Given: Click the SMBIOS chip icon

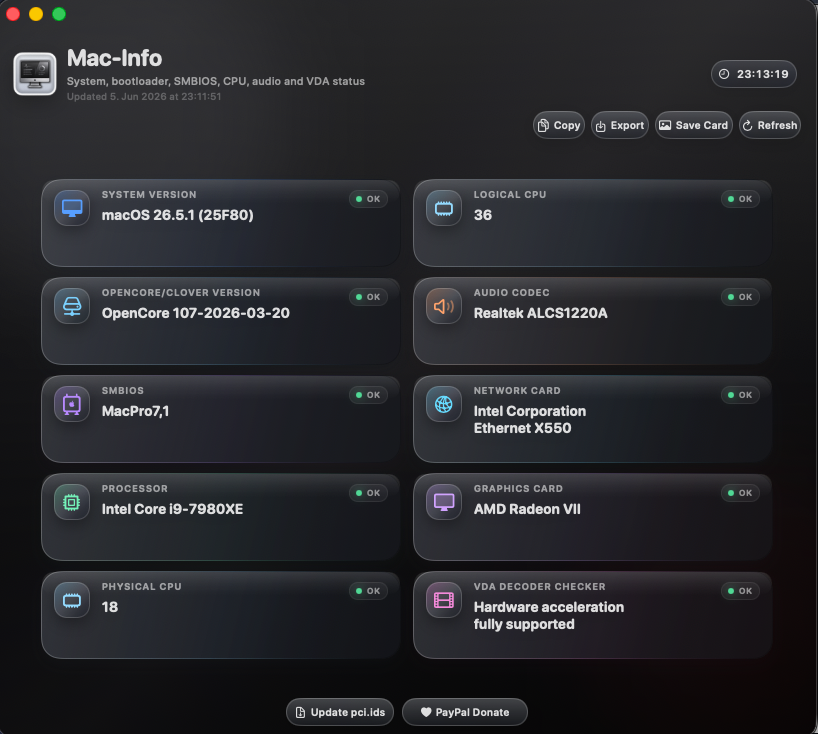Looking at the screenshot, I should [x=72, y=404].
